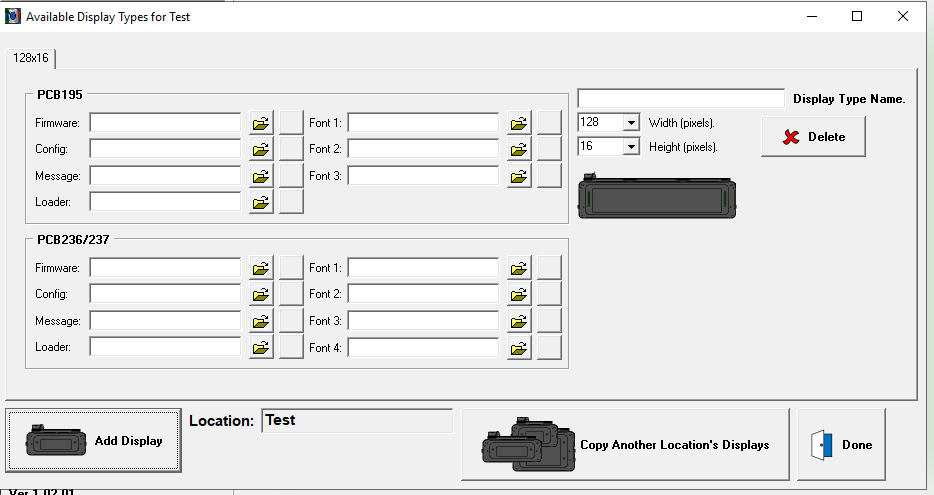Click folder icon beside PCB195 Loader
This screenshot has height=495, width=934.
261,201
